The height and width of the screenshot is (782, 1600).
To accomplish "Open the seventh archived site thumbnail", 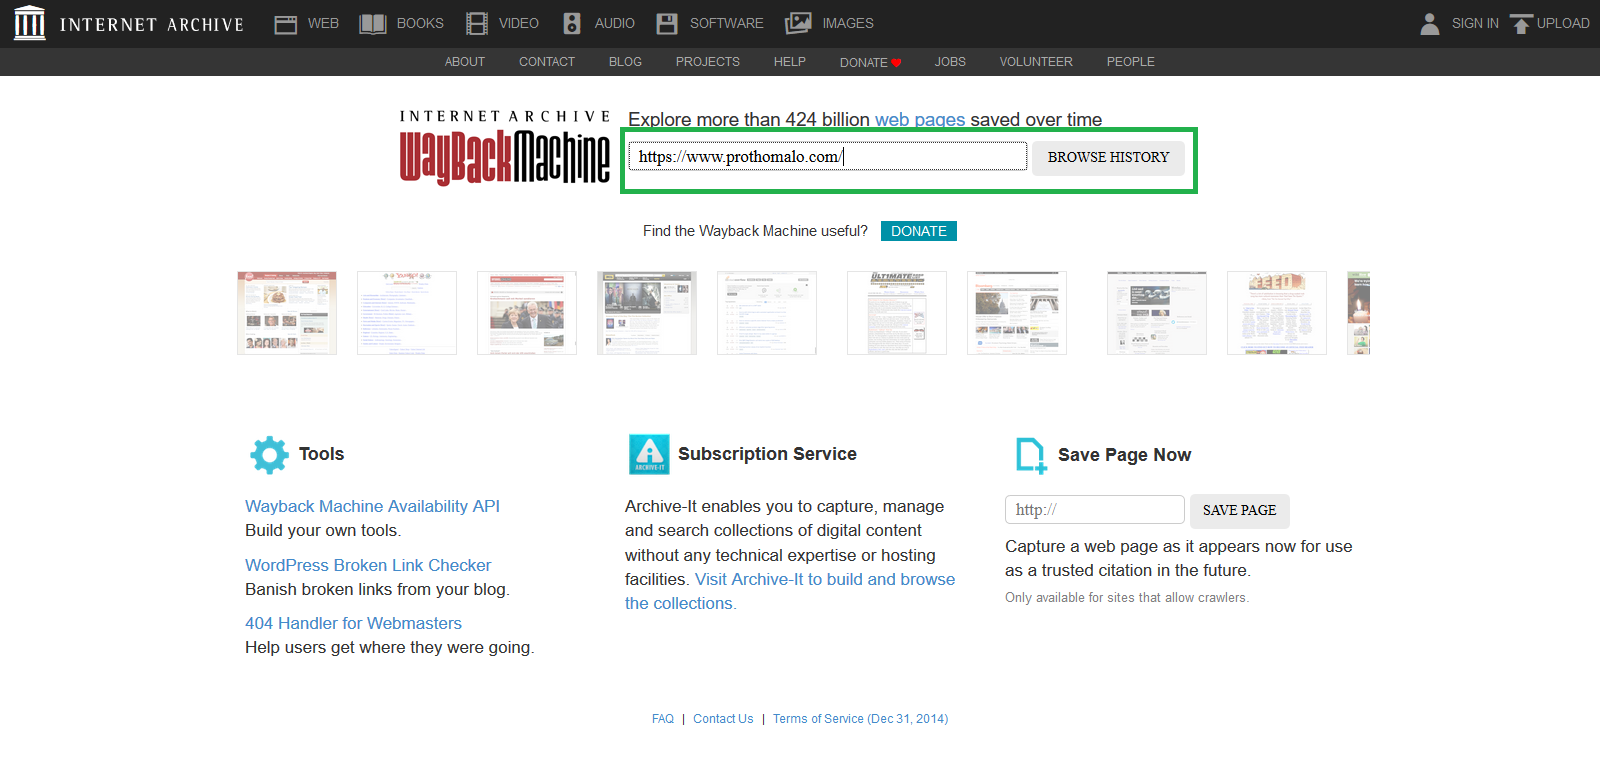I will [x=1017, y=313].
